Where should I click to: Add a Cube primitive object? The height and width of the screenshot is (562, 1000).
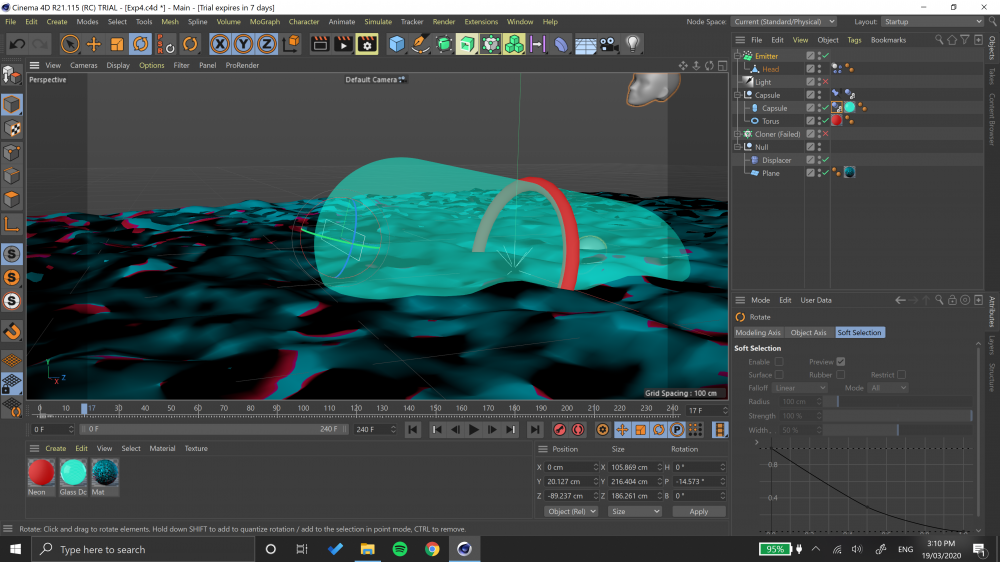coord(397,44)
